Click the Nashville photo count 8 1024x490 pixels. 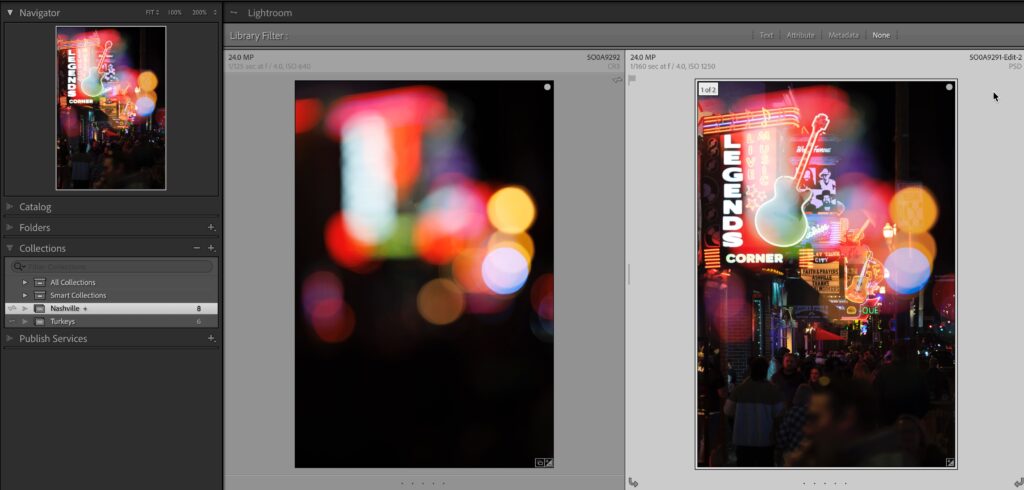tap(199, 308)
